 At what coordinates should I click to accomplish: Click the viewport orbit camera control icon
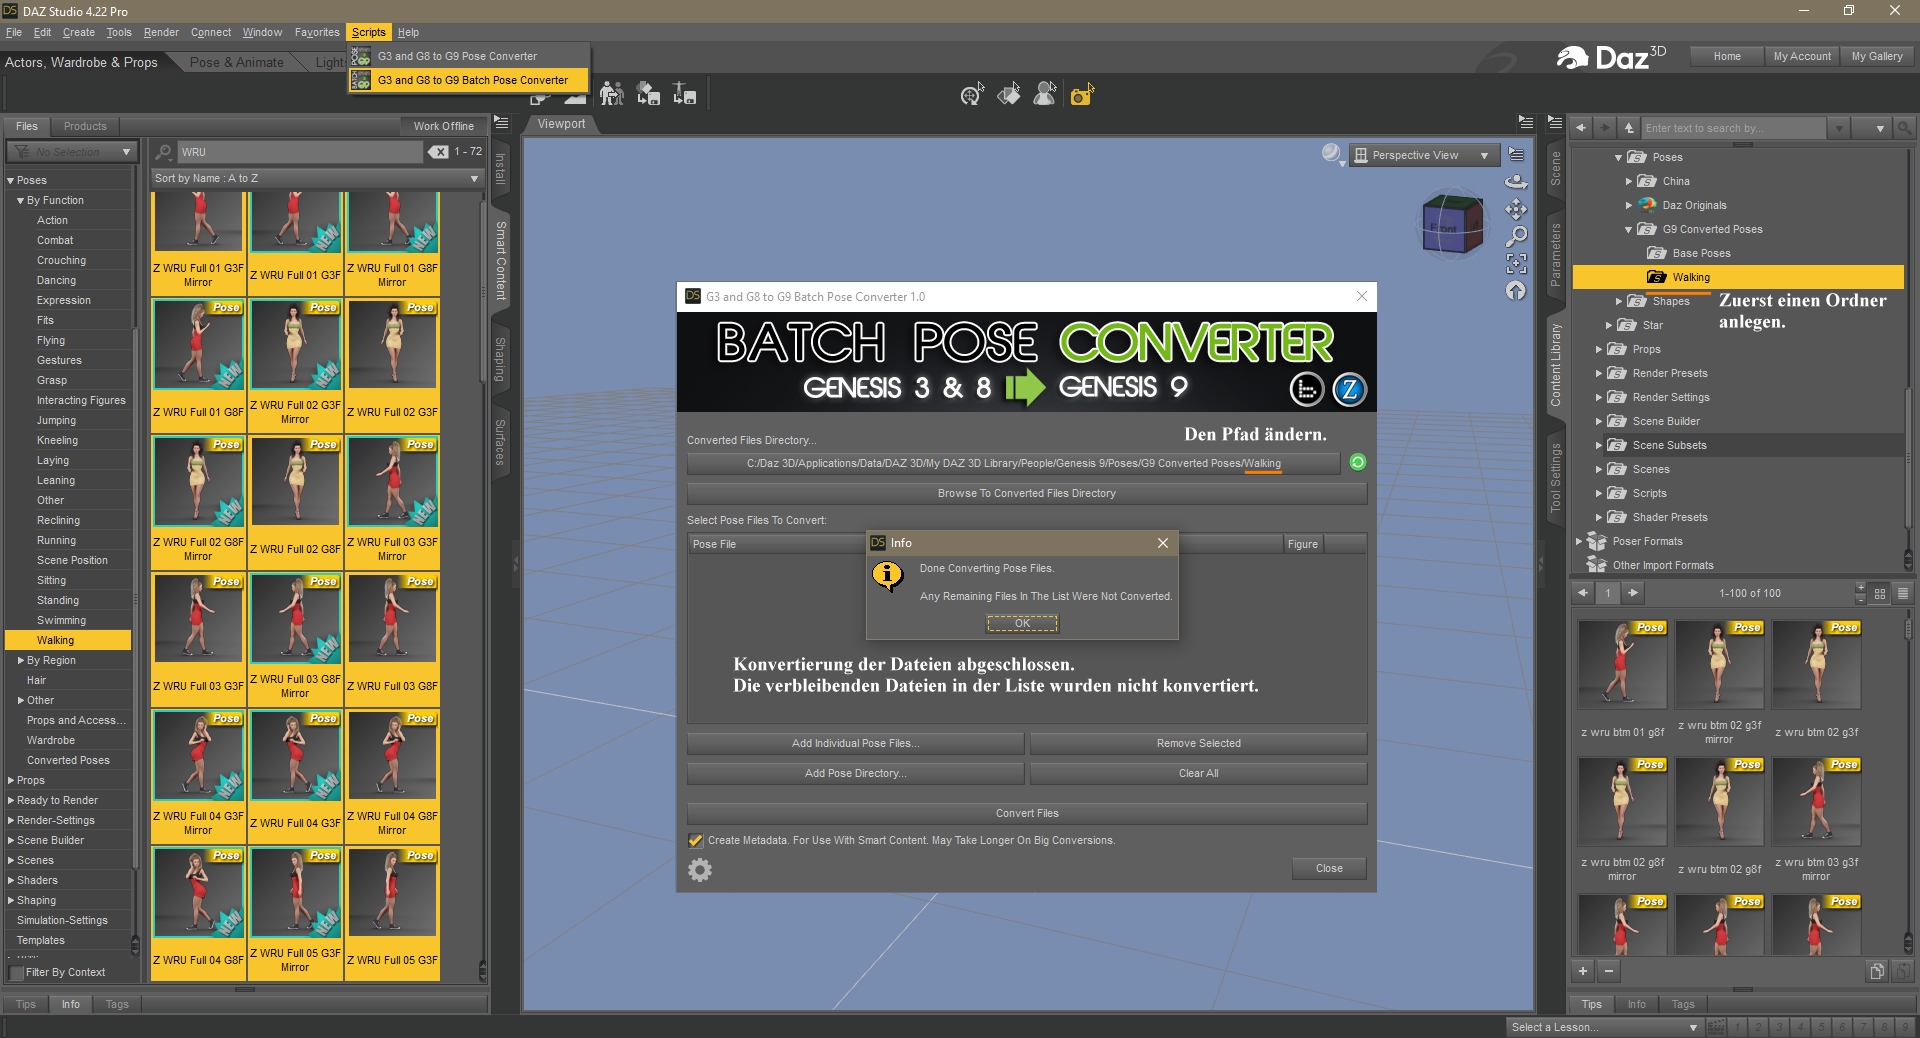coord(1516,182)
